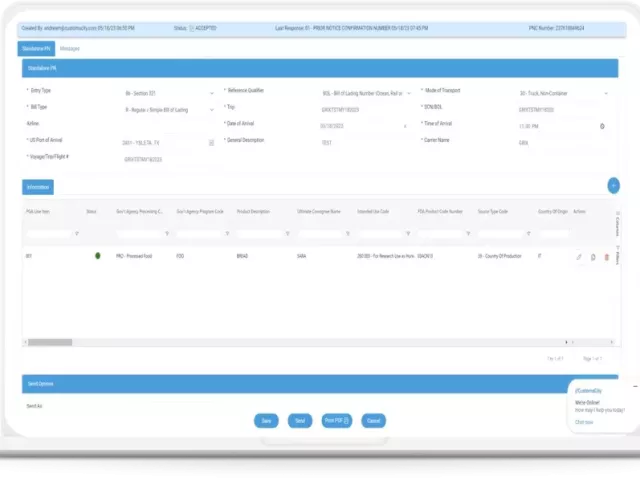640x480 pixels.
Task: Minimize the chat widget with the dash
Action: tap(636, 386)
